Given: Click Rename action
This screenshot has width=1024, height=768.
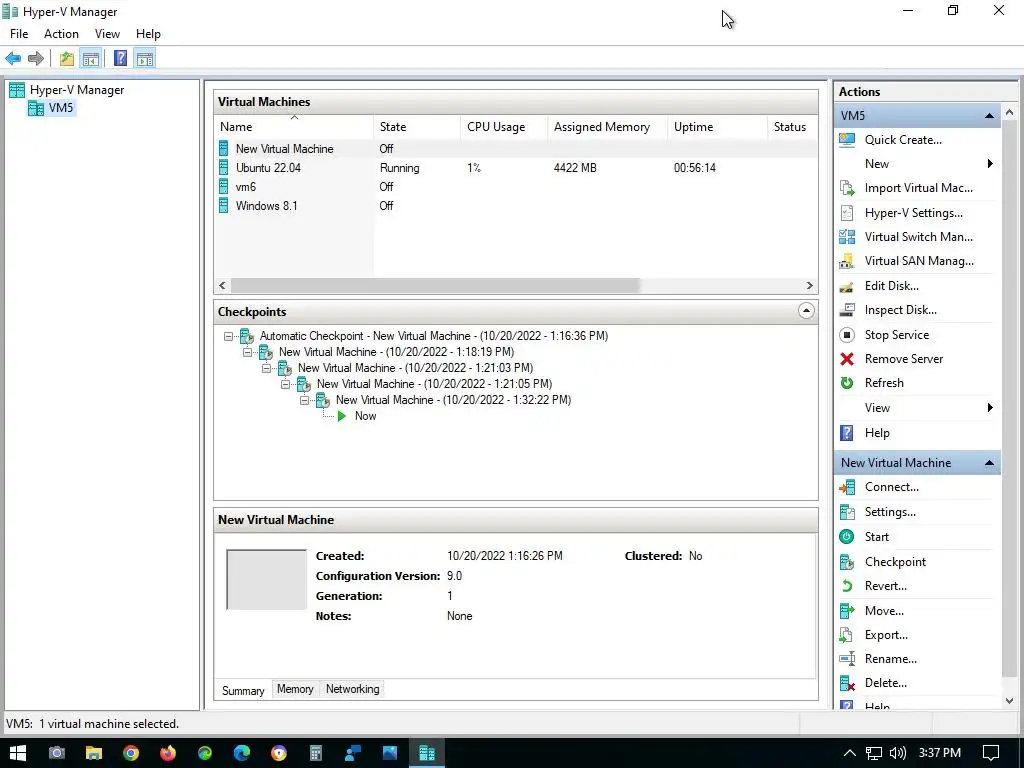Looking at the screenshot, I should click(890, 659).
